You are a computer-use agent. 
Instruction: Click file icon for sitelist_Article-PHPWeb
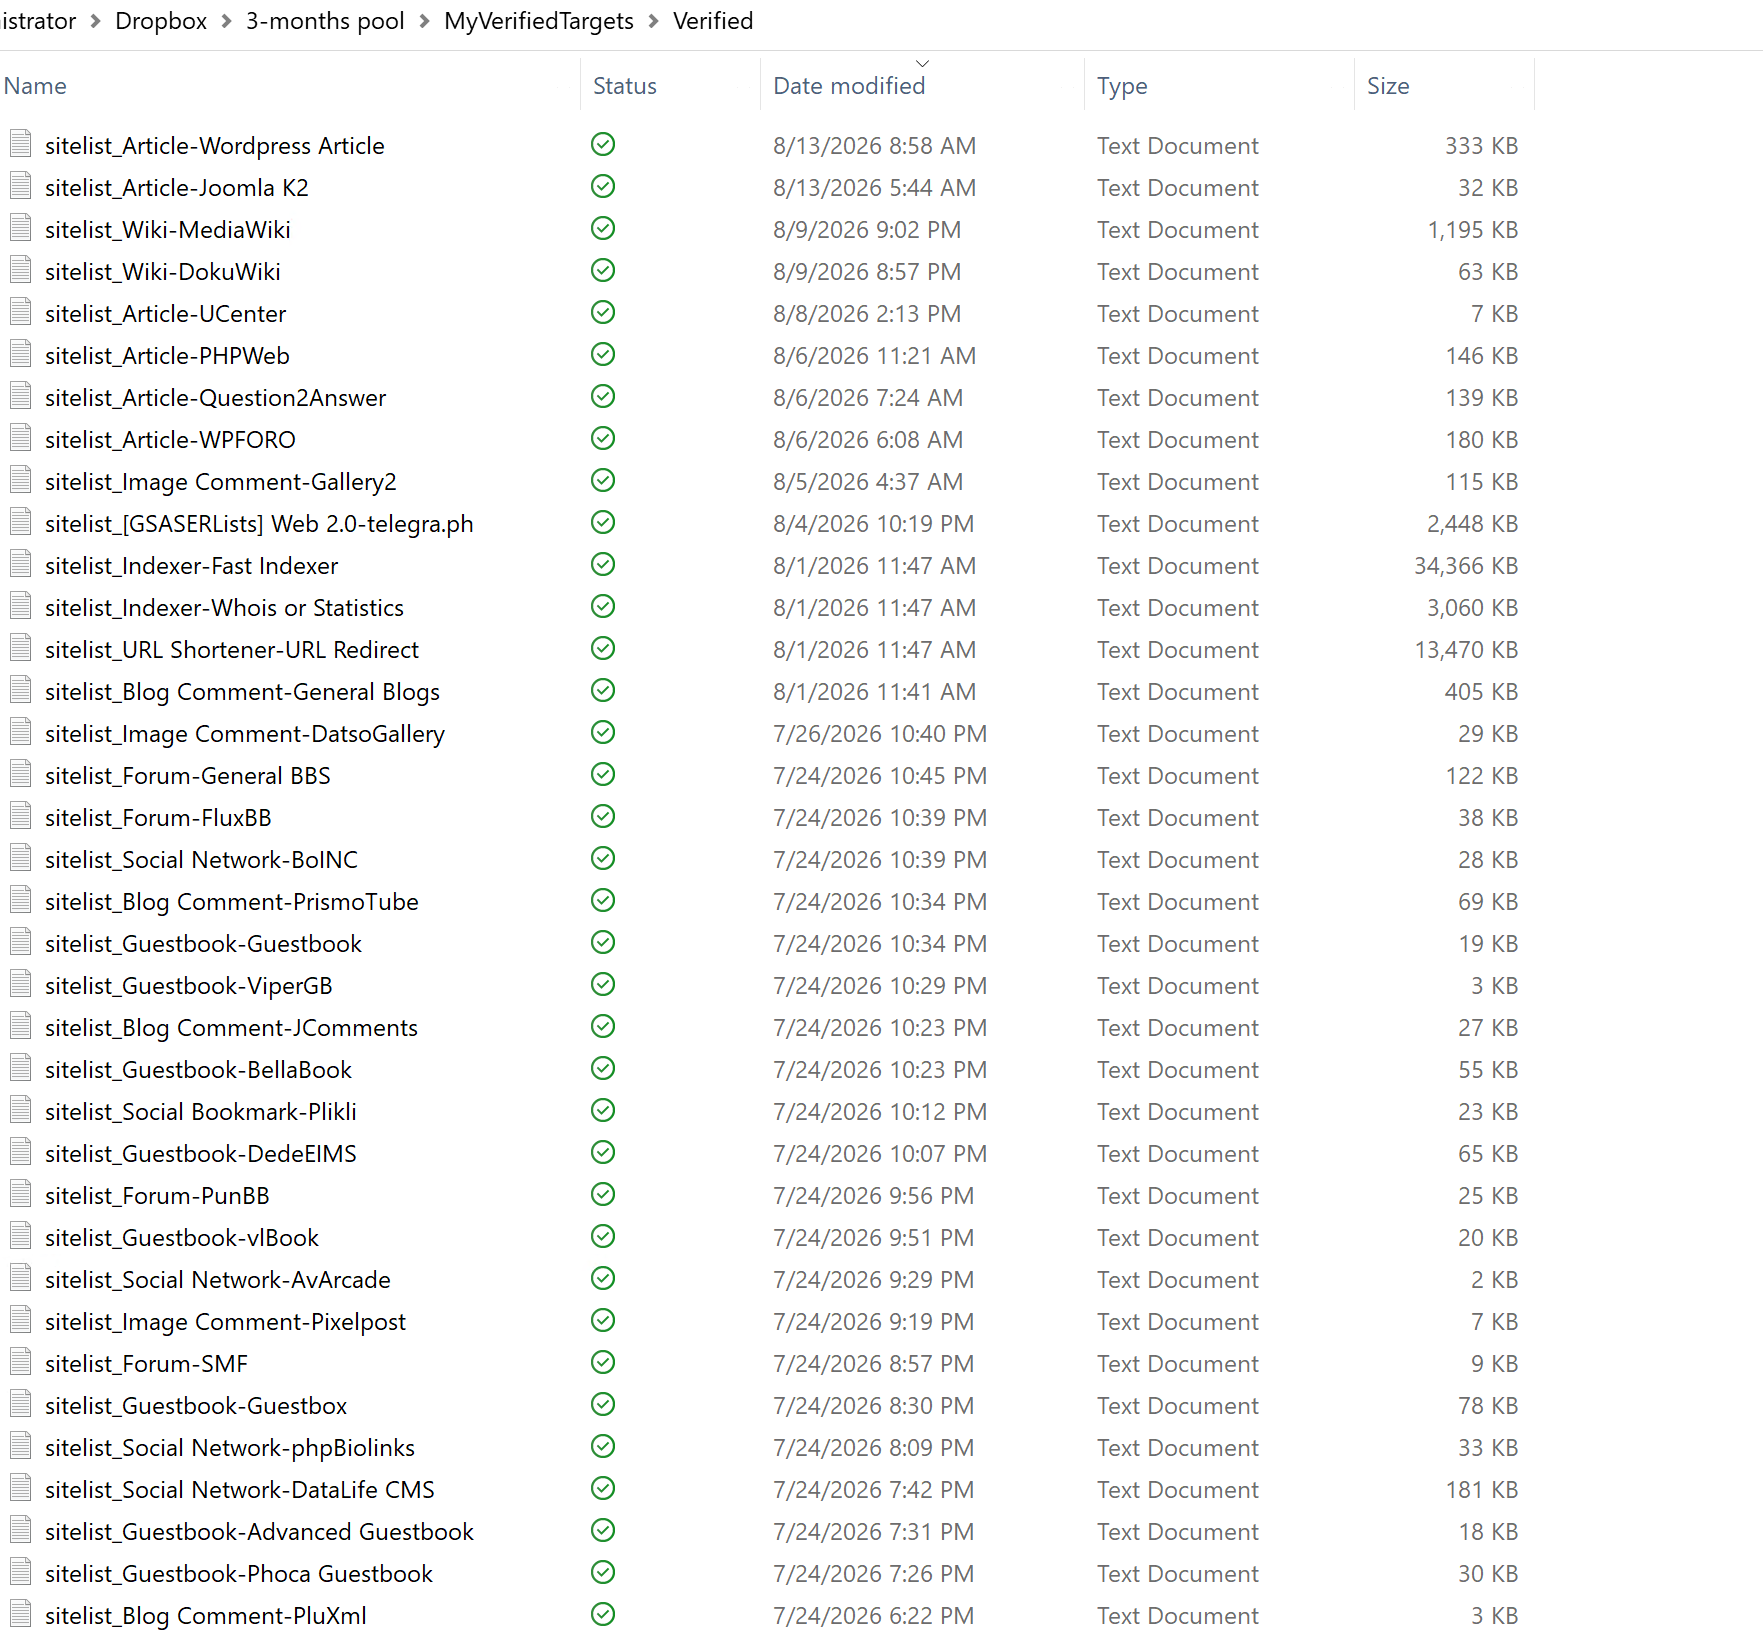(x=21, y=355)
